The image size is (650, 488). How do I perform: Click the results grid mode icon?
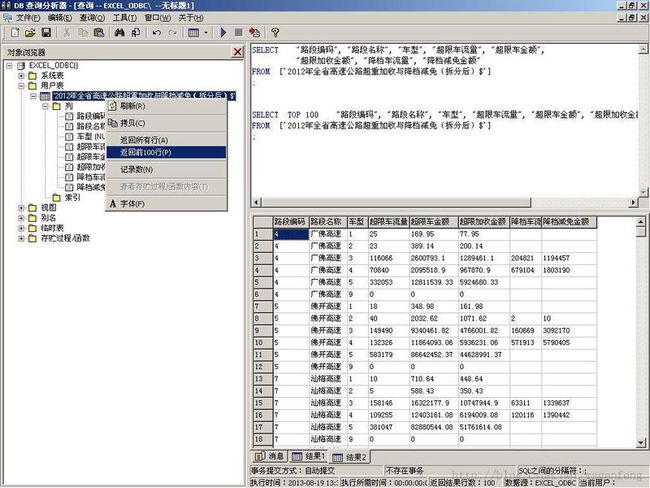pos(194,32)
